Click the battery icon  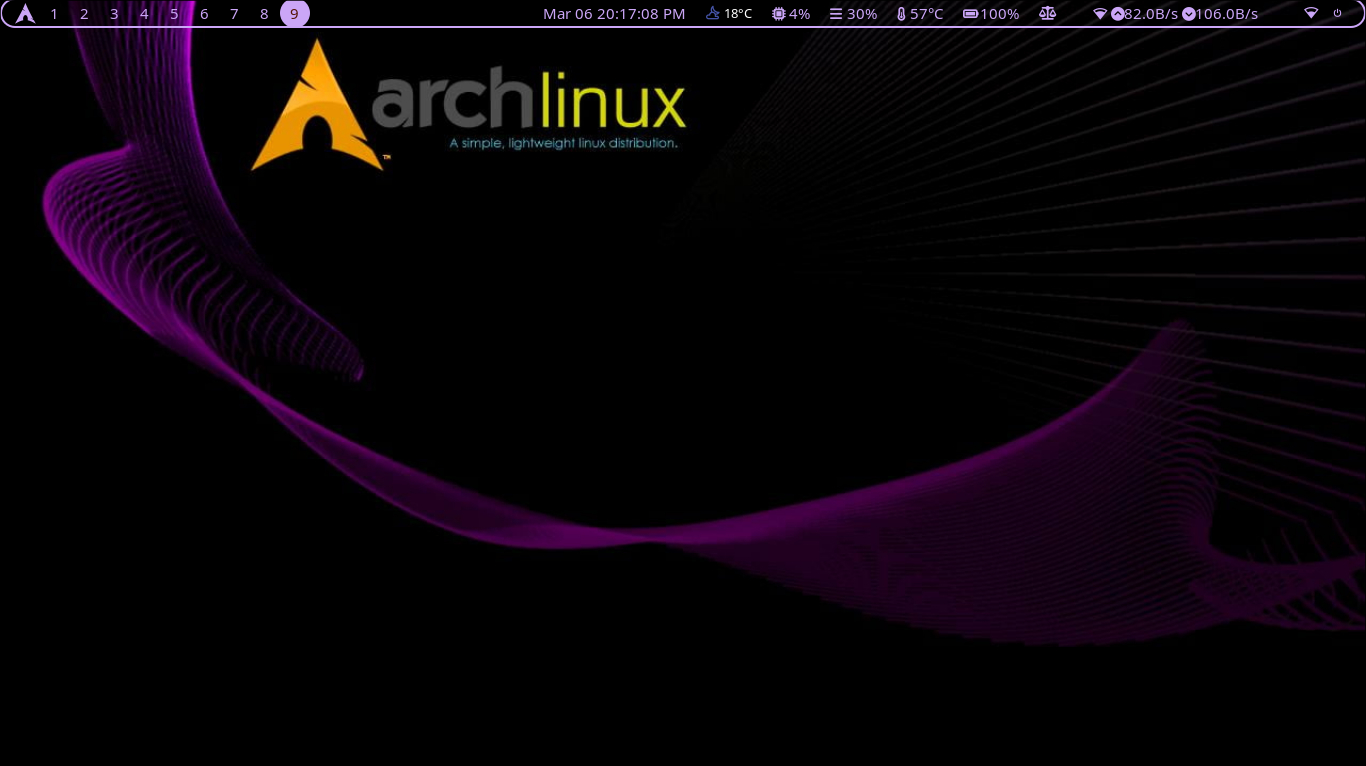pos(971,14)
